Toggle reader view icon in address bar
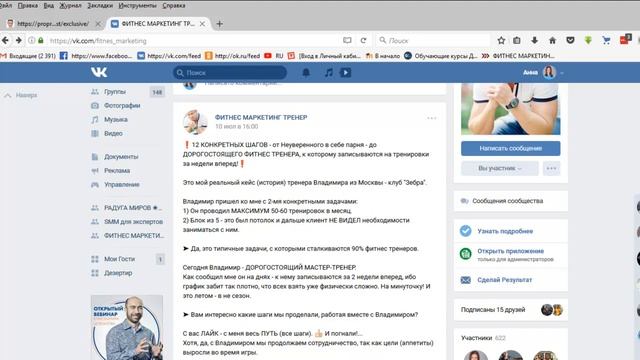The image size is (640, 360). (347, 40)
